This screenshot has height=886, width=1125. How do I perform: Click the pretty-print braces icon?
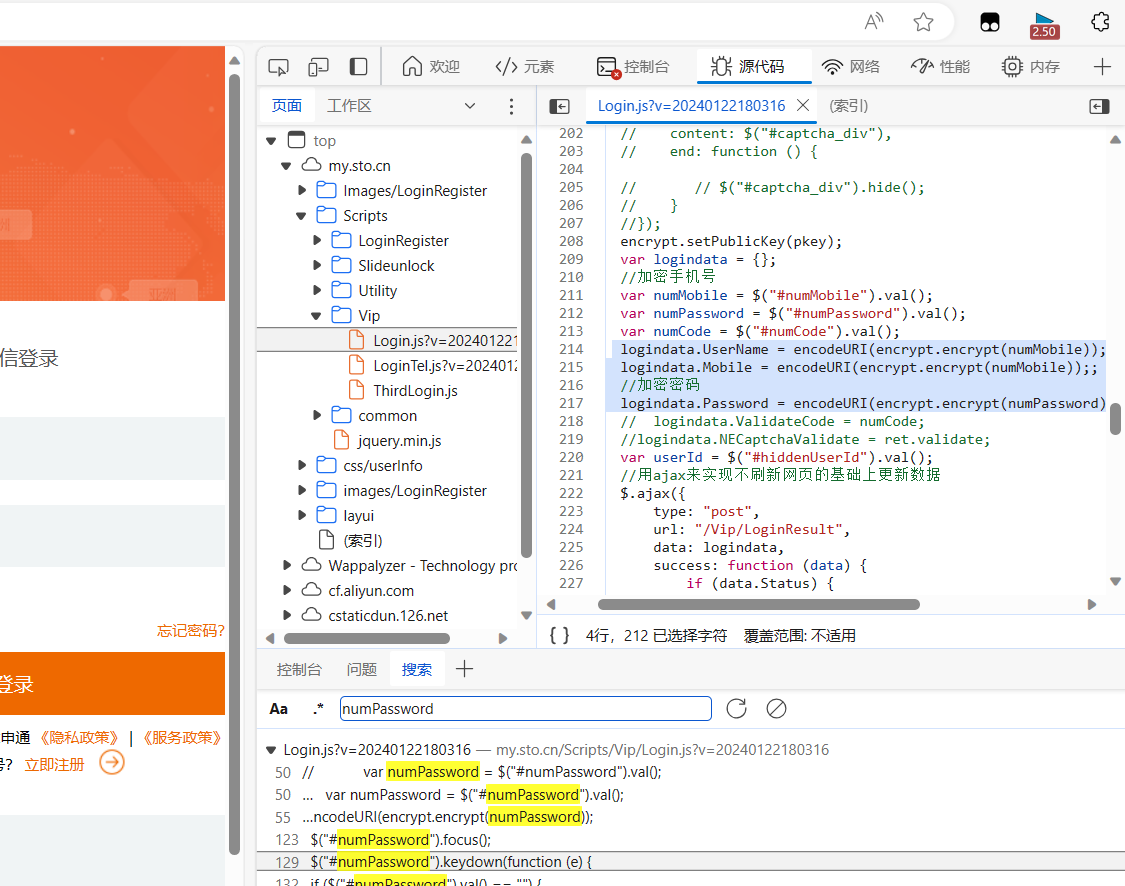pos(560,636)
